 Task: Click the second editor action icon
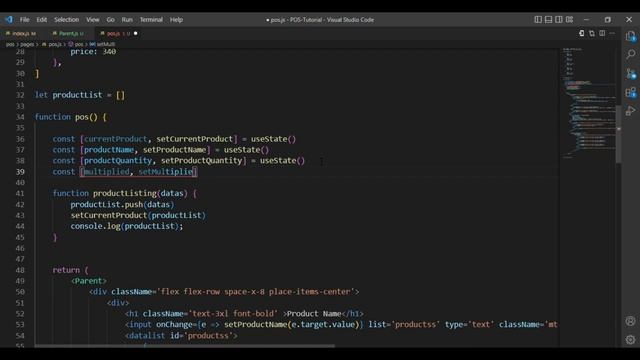point(592,33)
